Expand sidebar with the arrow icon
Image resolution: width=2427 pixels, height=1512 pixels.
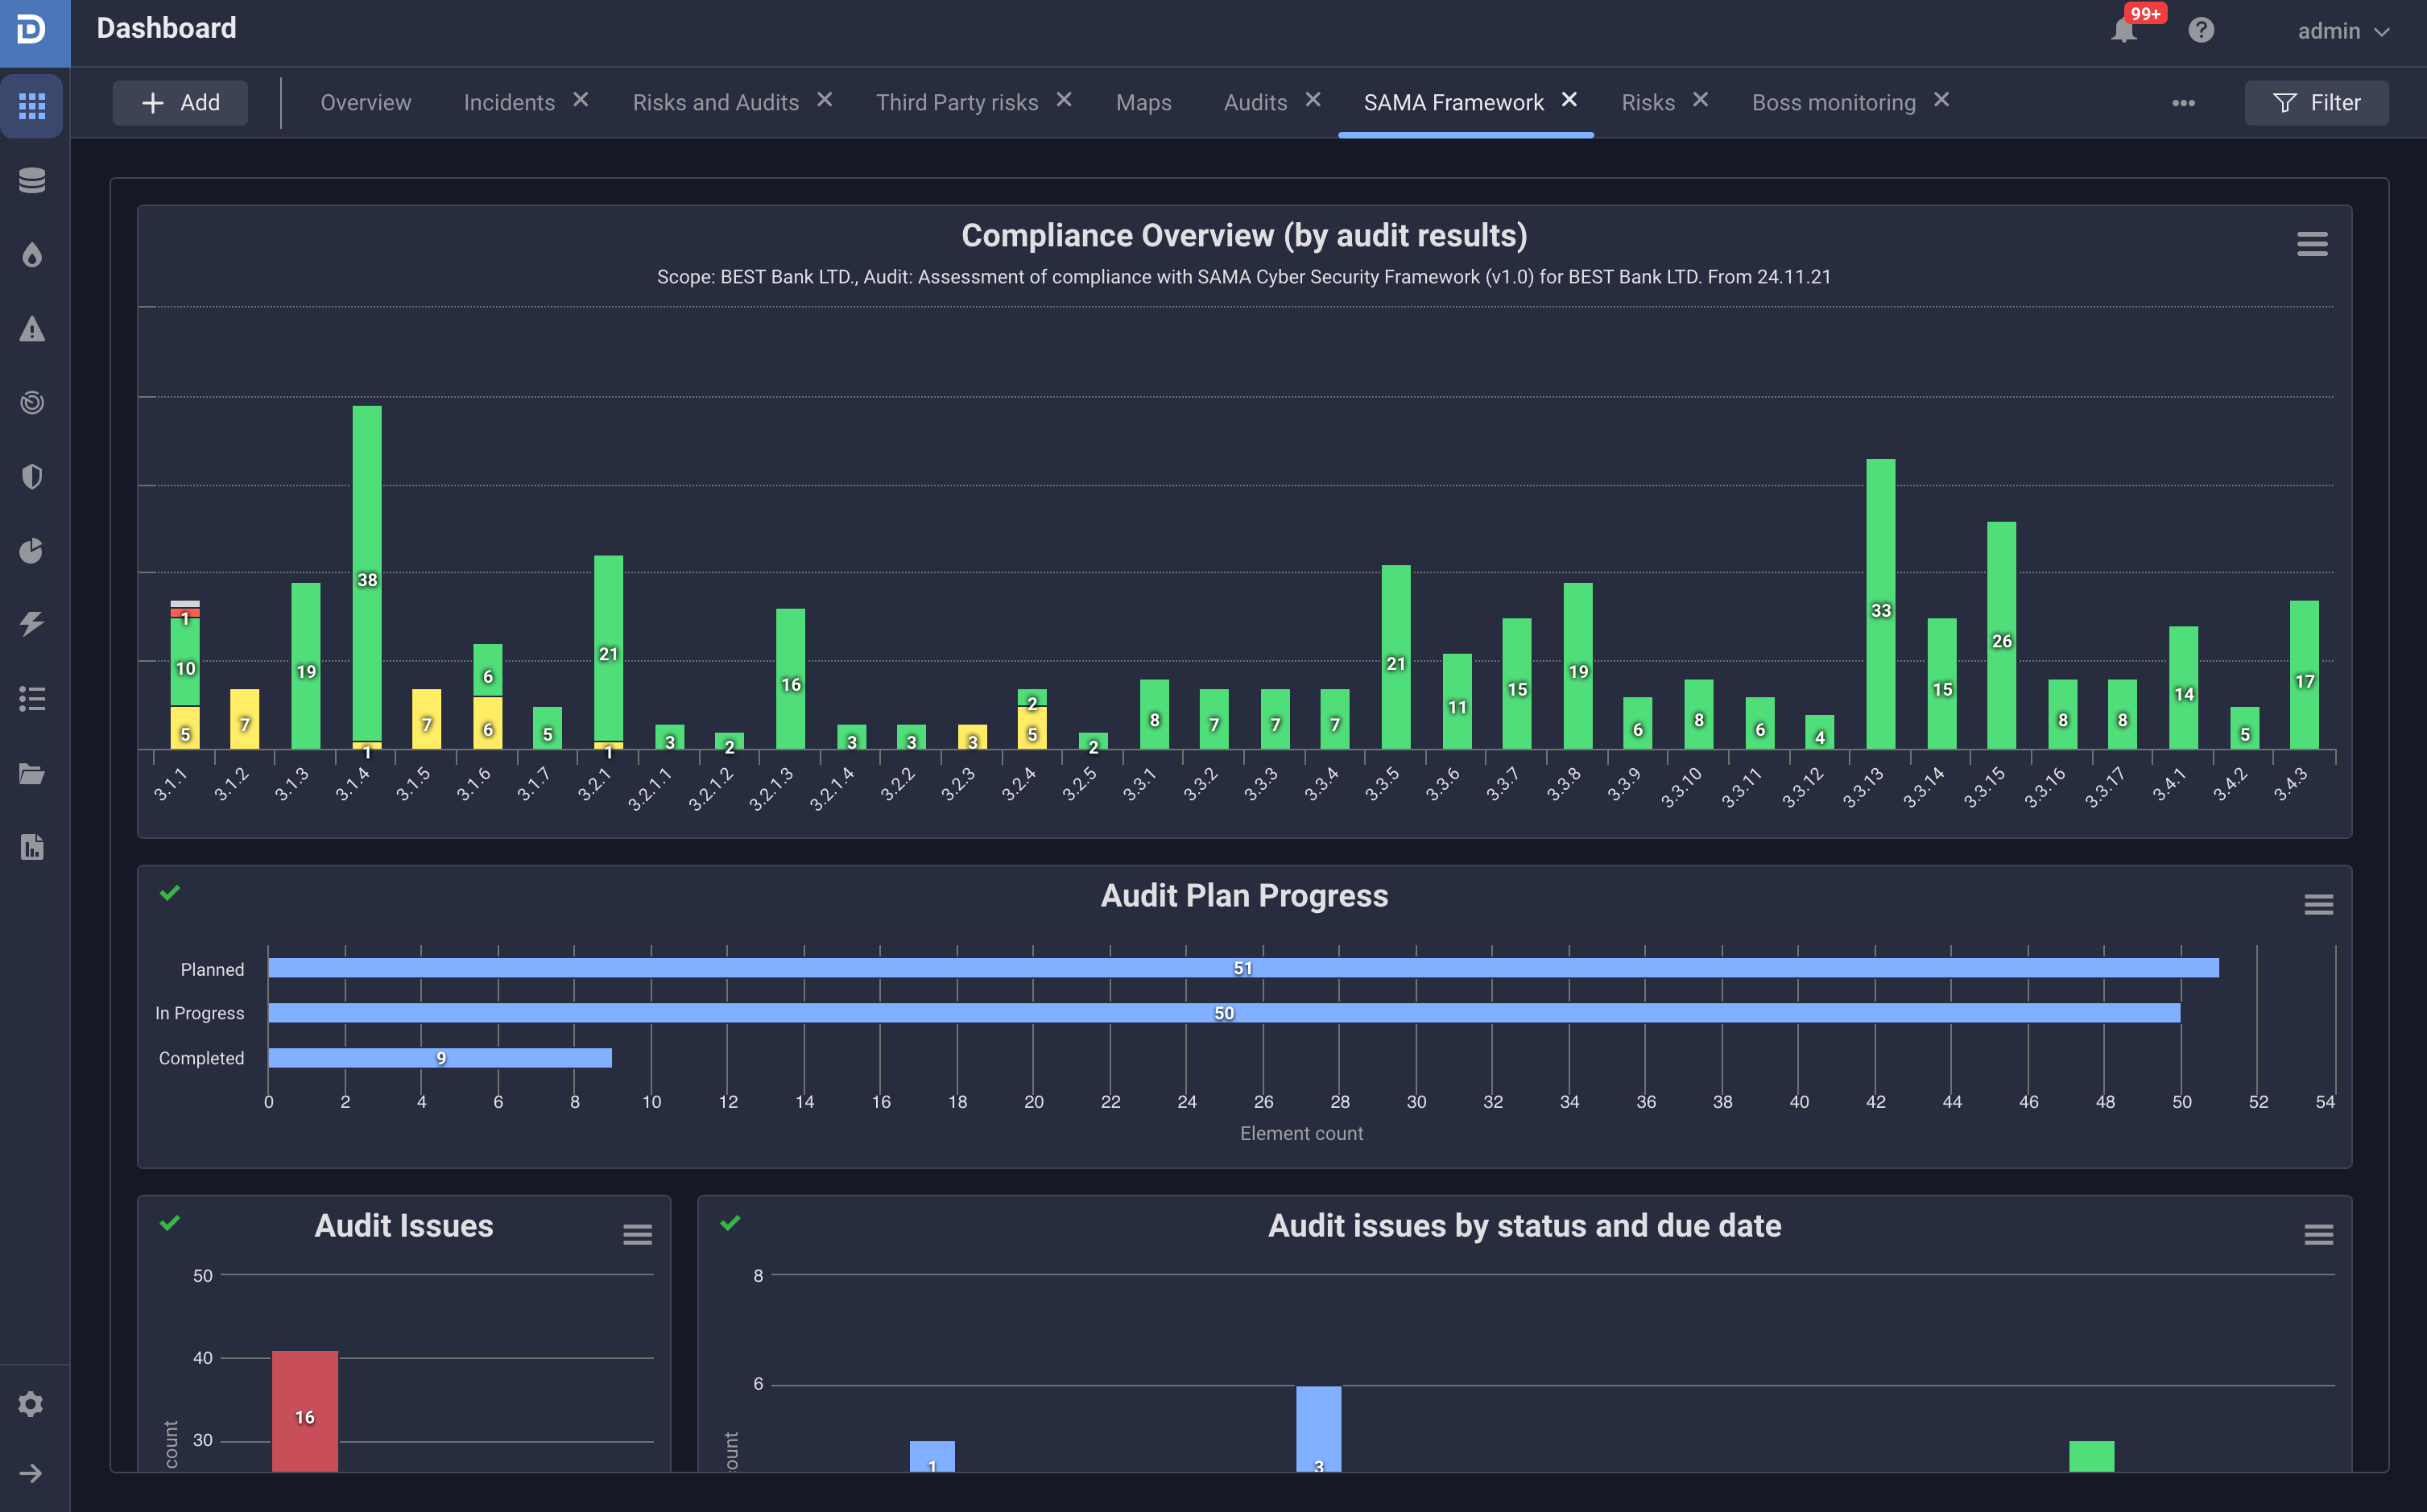pos(32,1473)
